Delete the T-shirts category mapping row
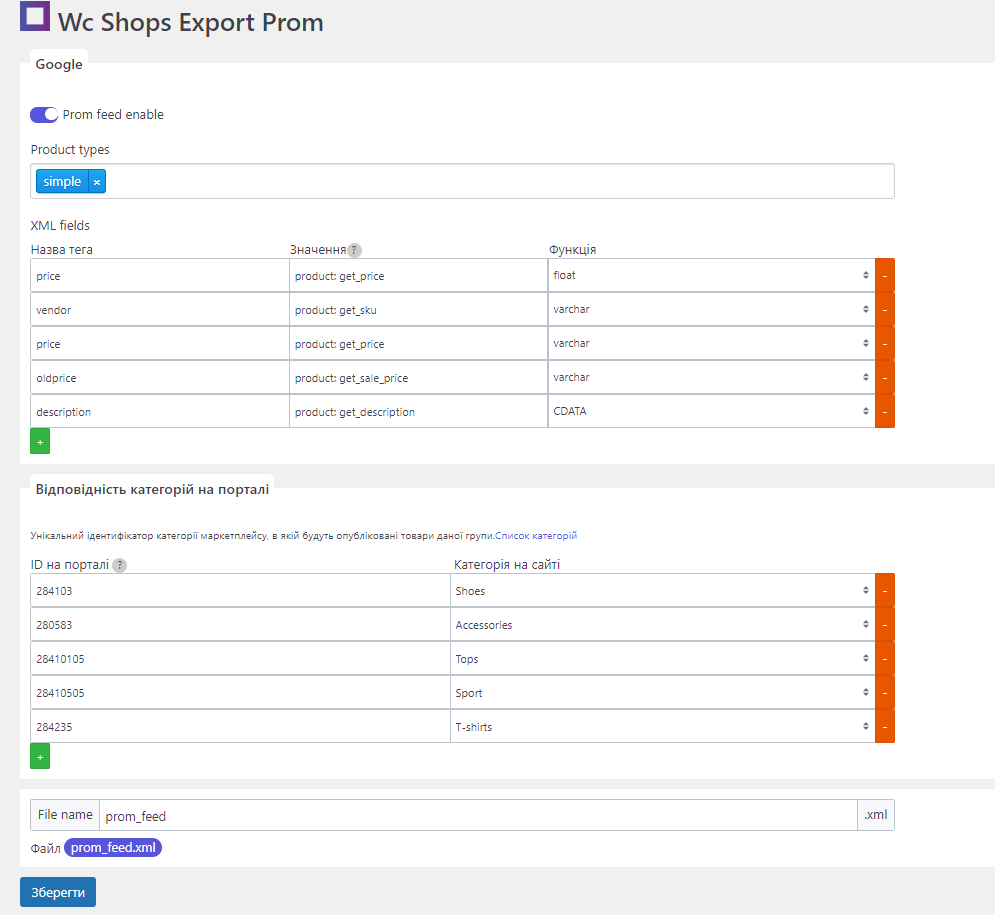The width and height of the screenshot is (995, 915). point(885,727)
